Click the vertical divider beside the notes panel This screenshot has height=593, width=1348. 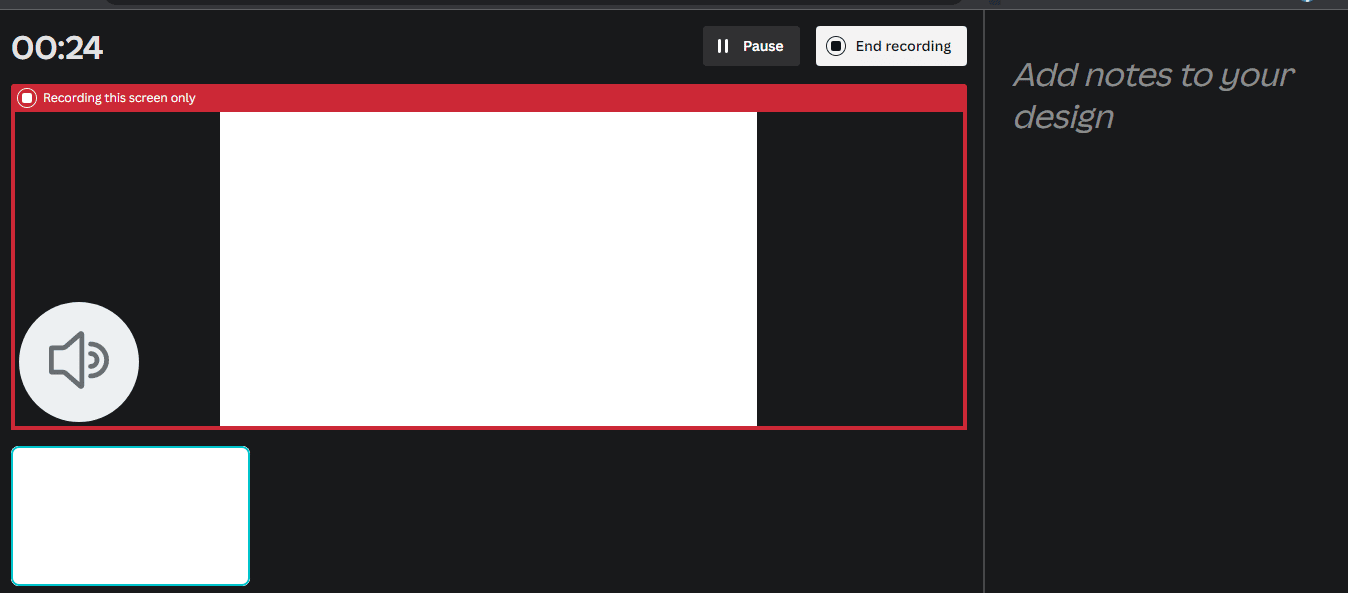984,300
